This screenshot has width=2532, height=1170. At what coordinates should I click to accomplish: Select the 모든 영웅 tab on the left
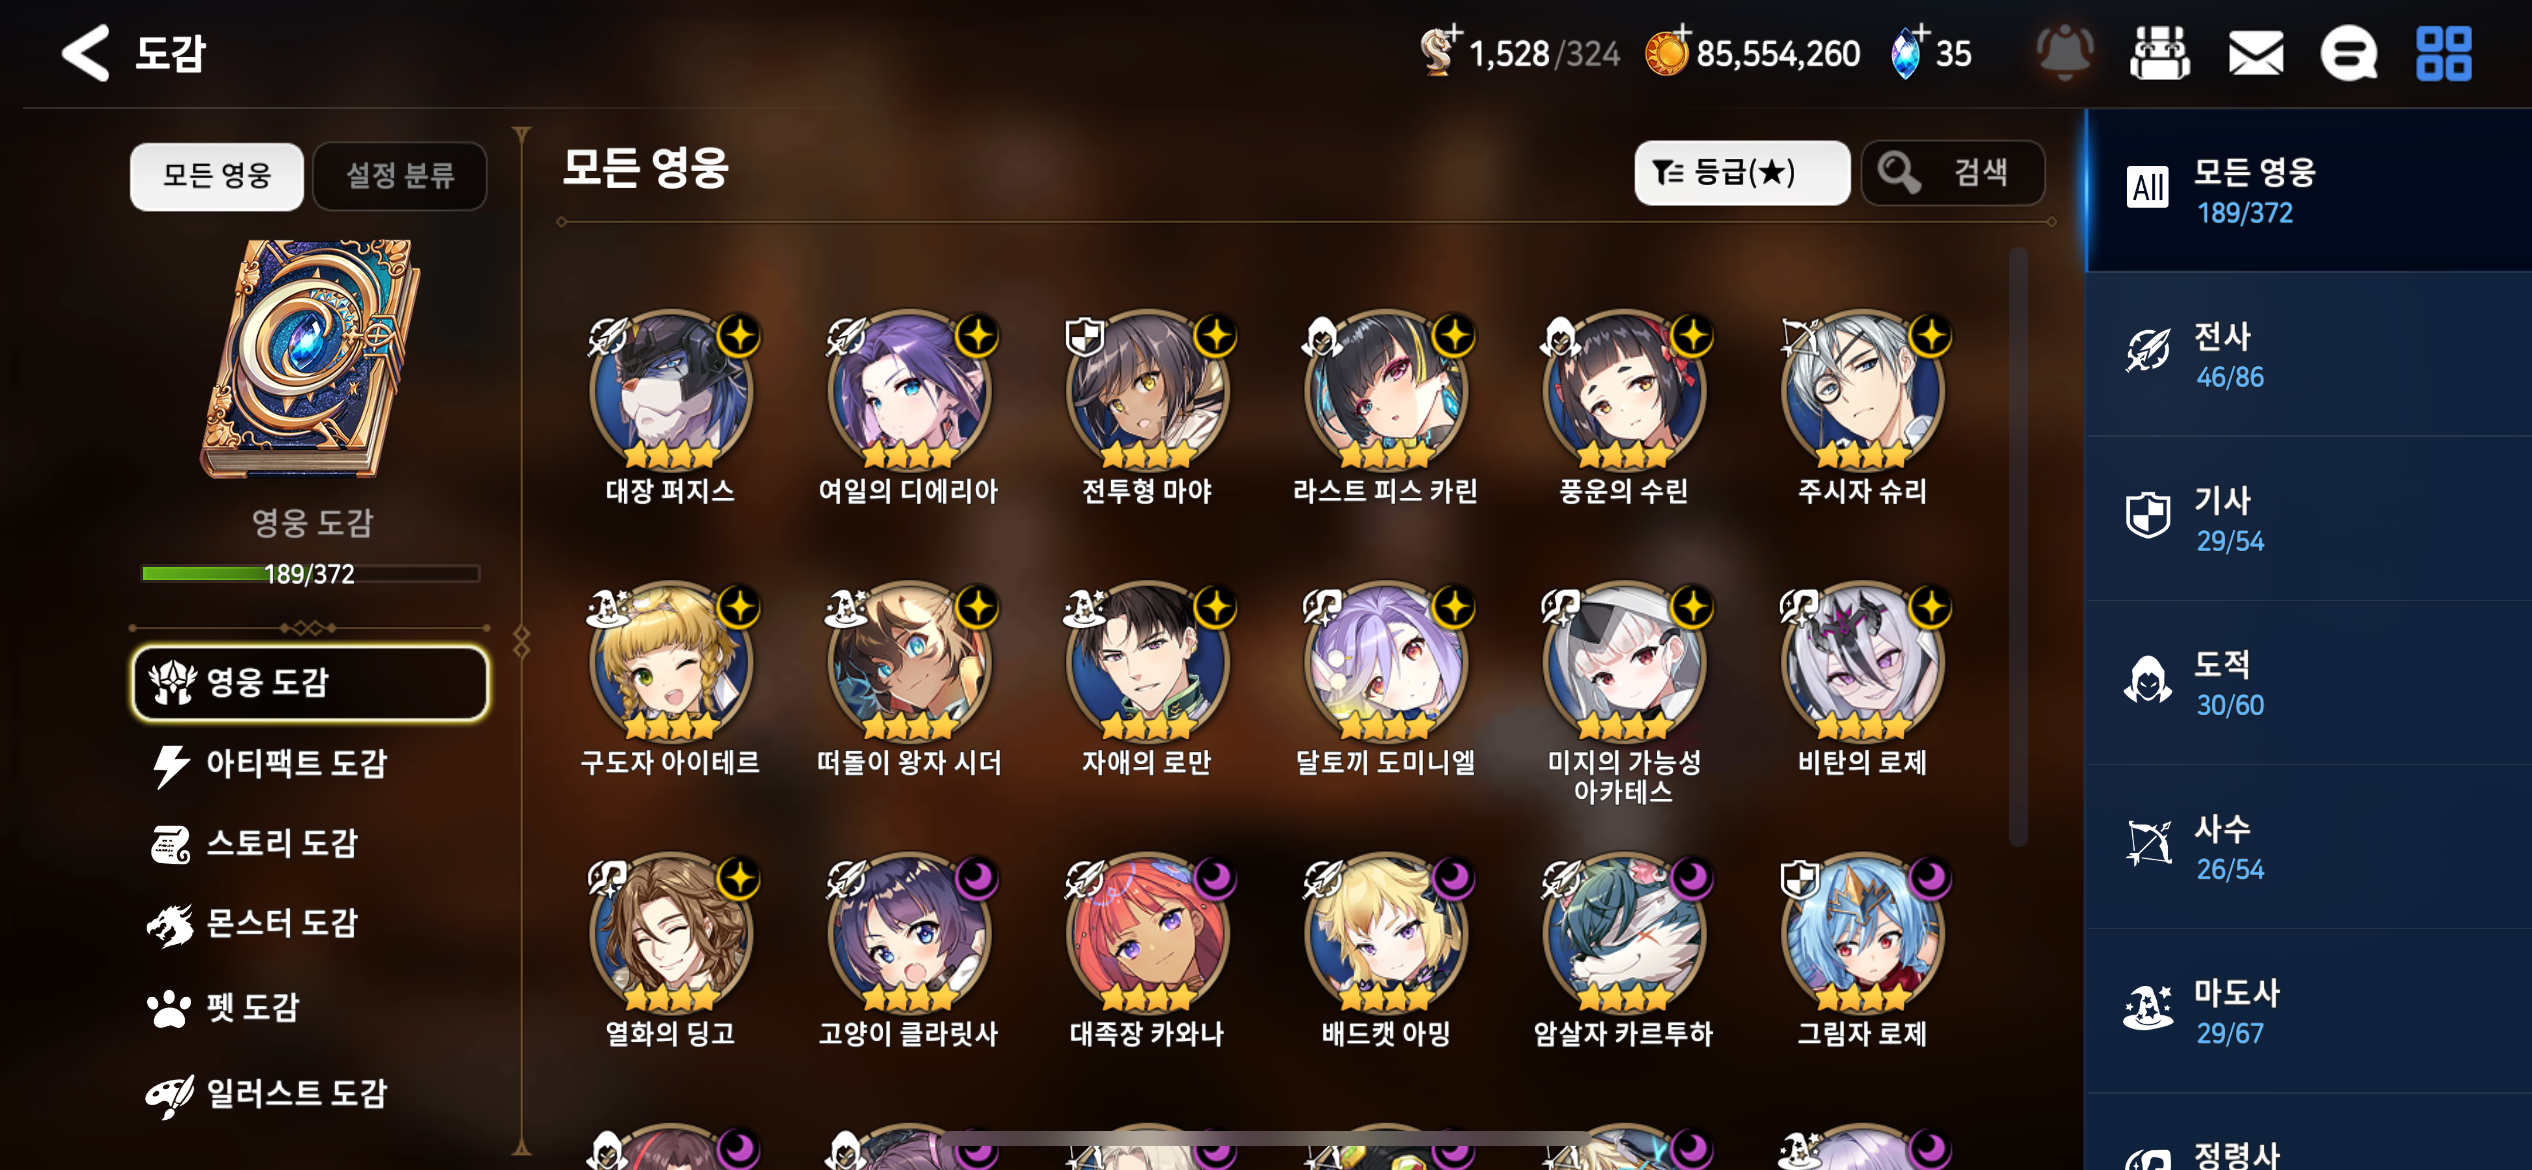(x=217, y=176)
